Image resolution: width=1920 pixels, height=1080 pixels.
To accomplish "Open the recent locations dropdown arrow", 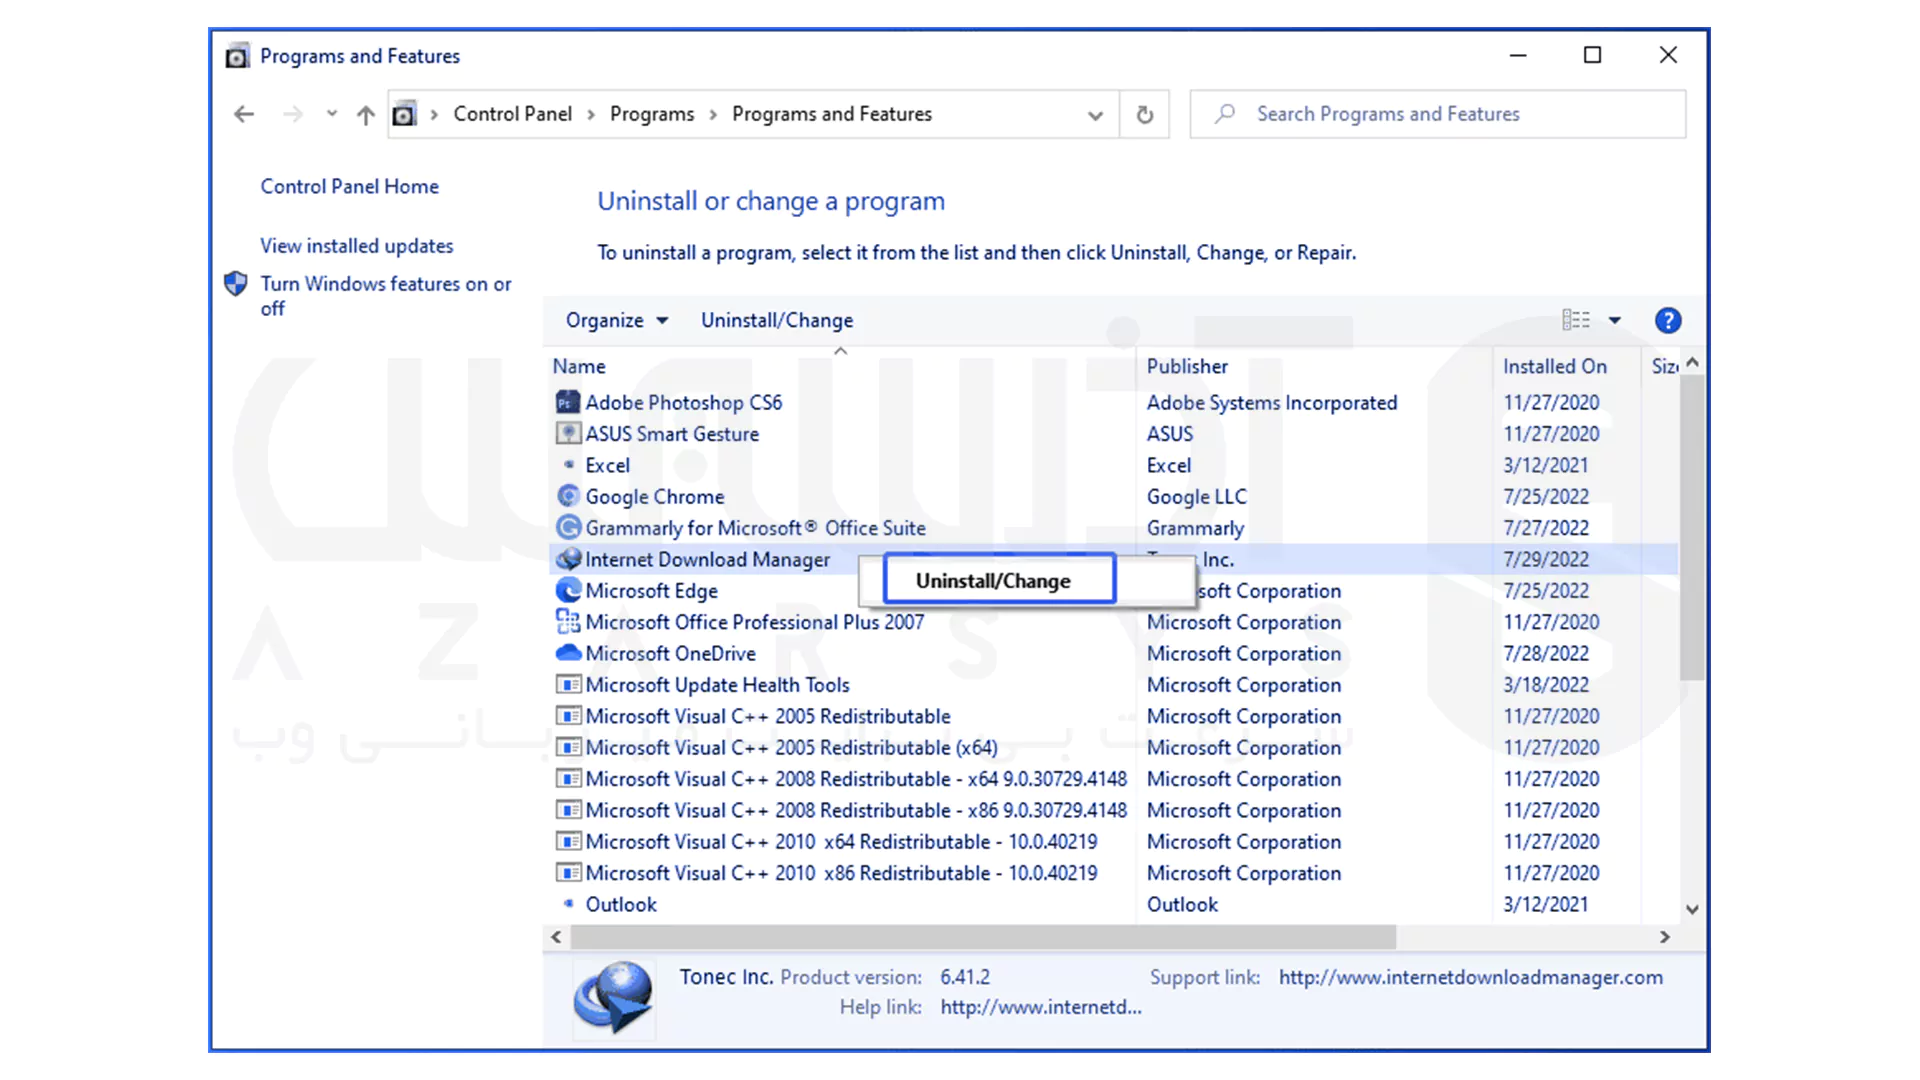I will (x=331, y=114).
